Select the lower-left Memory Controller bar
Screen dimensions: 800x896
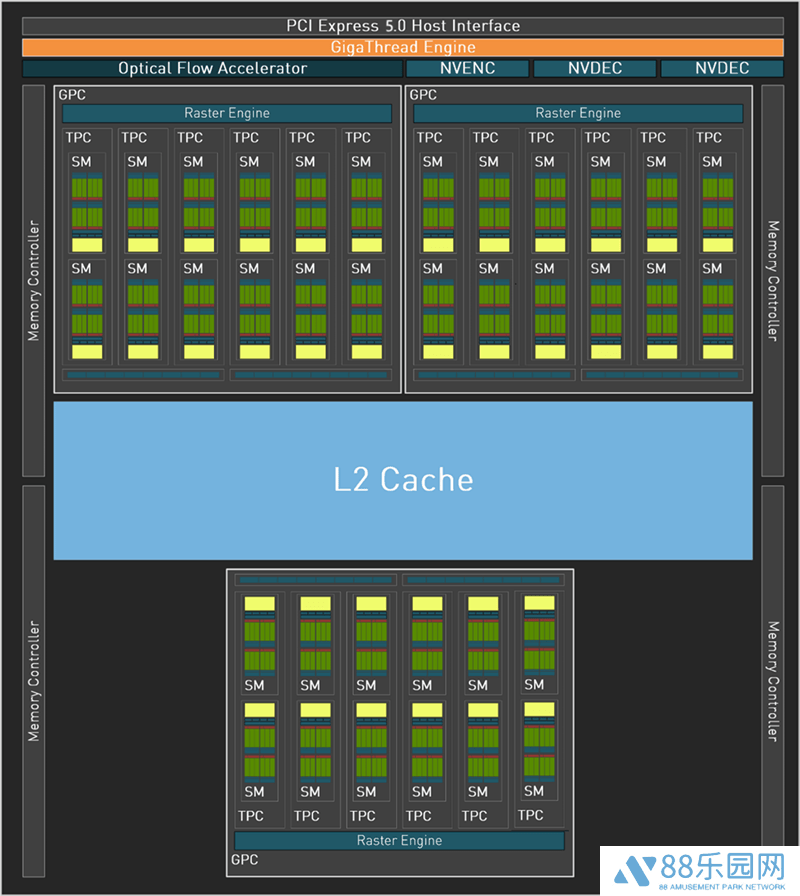pyautogui.click(x=33, y=680)
